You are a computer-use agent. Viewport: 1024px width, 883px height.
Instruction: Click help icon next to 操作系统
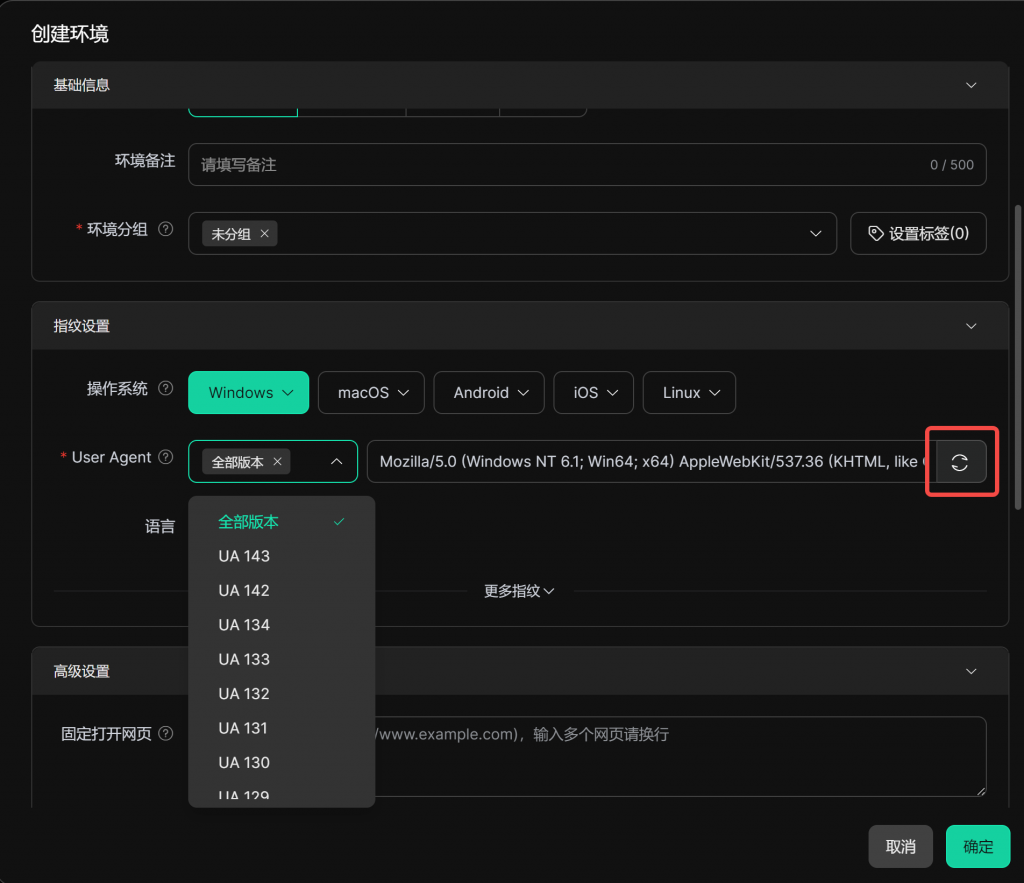tap(166, 388)
